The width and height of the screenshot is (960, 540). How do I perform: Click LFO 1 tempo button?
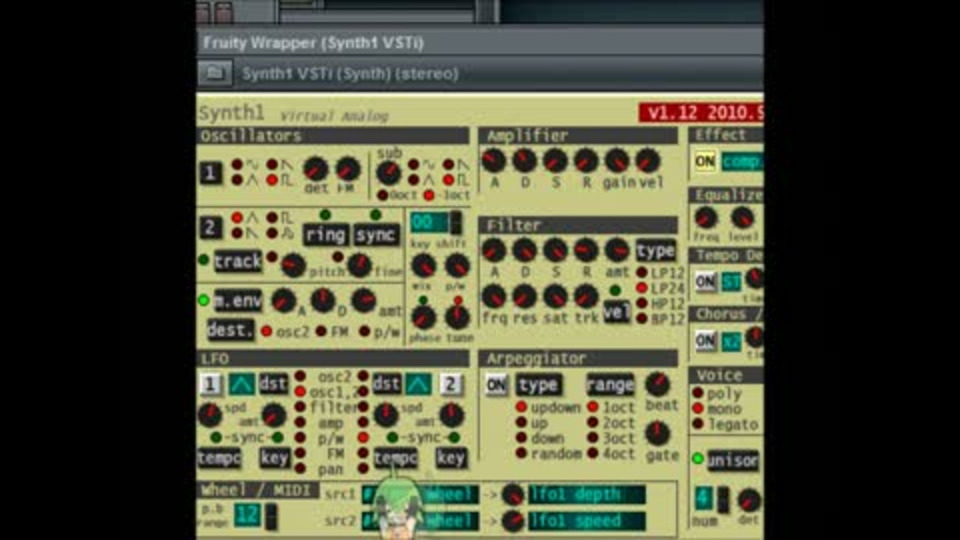tap(220, 457)
